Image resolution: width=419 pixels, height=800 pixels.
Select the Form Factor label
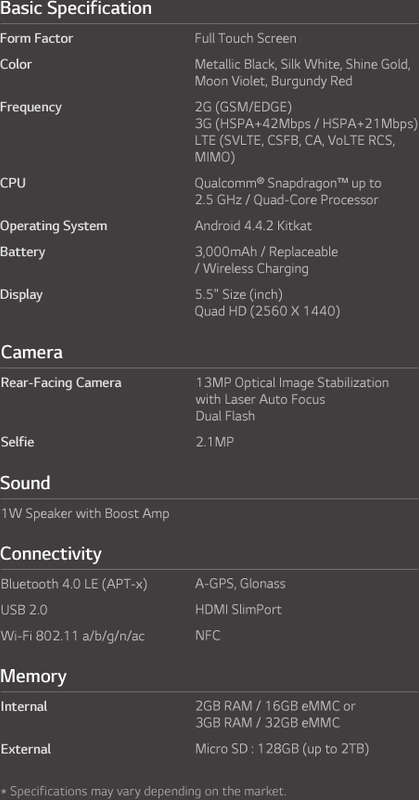36,39
